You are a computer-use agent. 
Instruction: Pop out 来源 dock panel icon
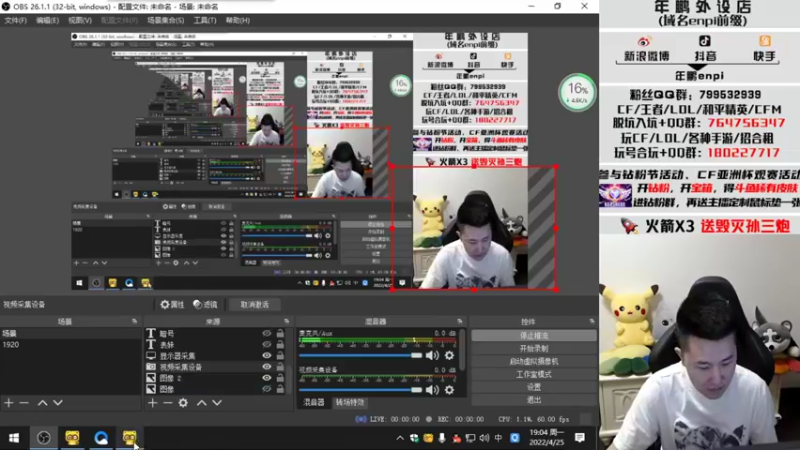coord(286,321)
